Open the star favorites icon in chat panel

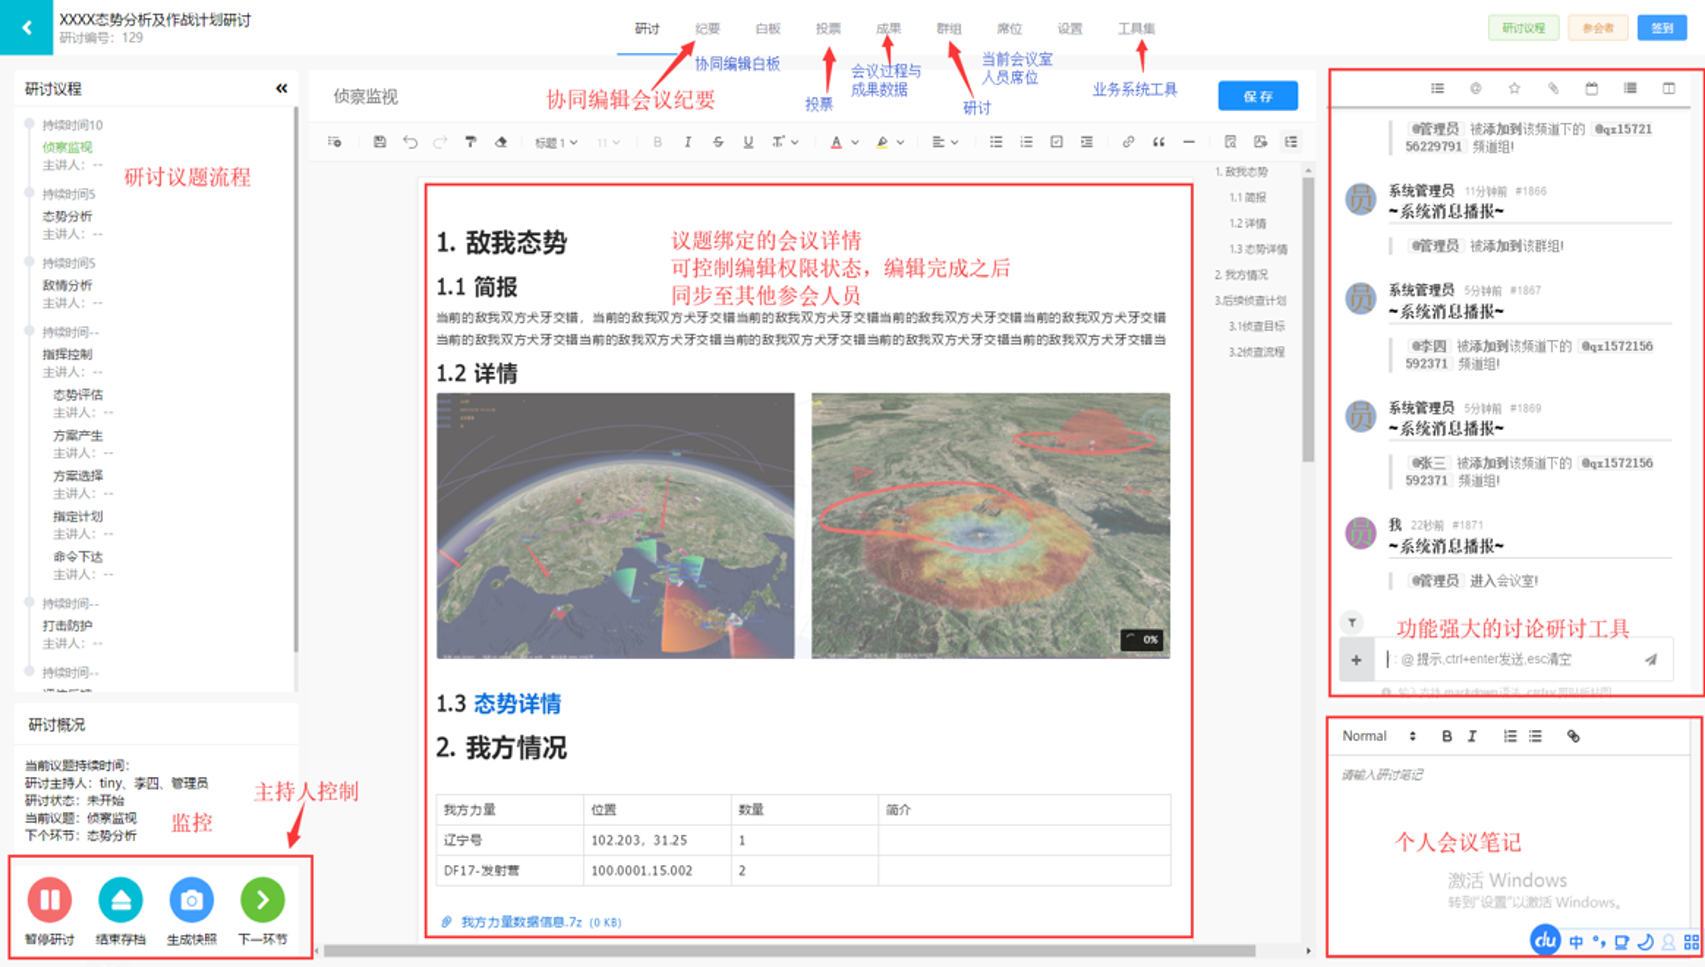[x=1514, y=89]
